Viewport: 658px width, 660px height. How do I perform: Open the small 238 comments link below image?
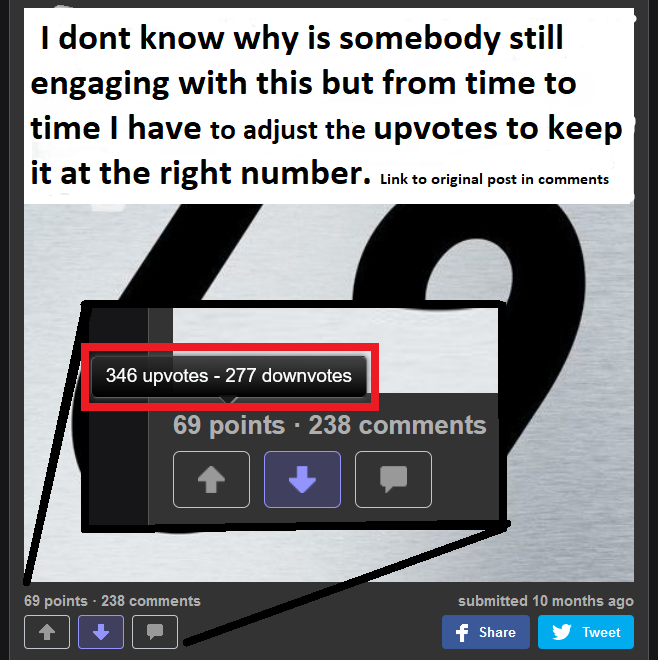click(x=151, y=601)
